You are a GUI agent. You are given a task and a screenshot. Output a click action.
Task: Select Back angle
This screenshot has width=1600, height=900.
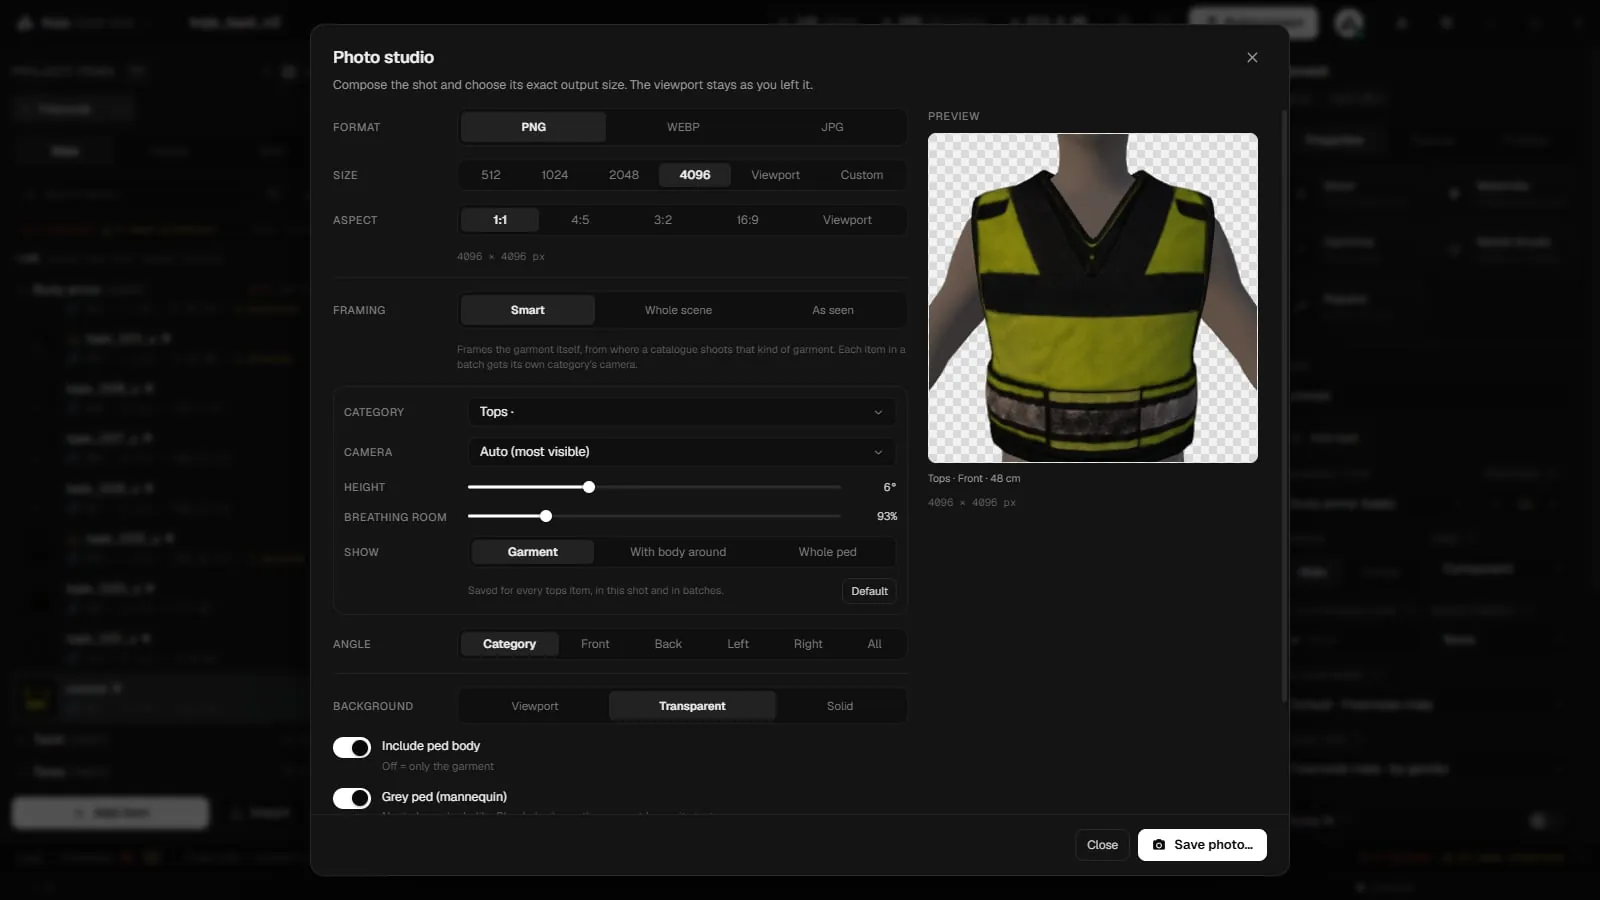(x=668, y=644)
